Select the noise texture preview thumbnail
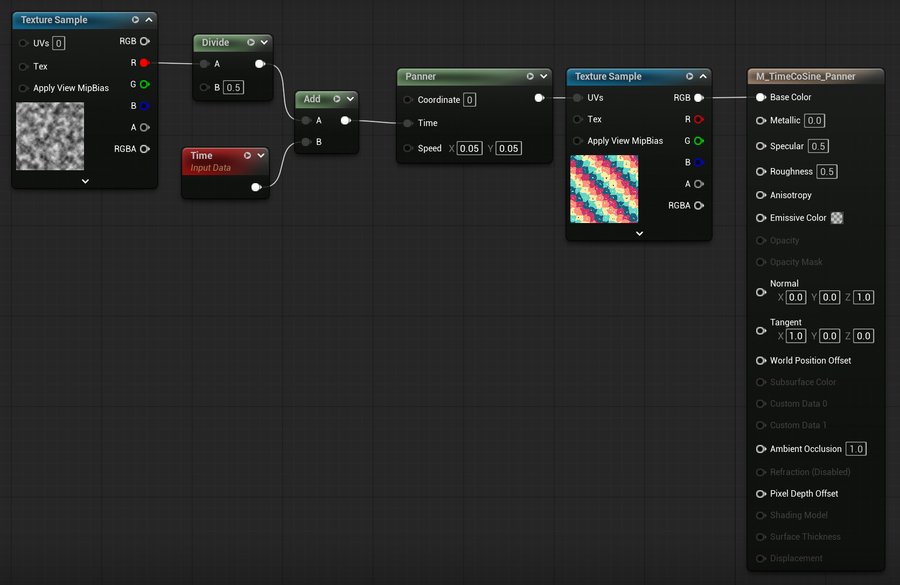The width and height of the screenshot is (900, 585). tap(50, 136)
